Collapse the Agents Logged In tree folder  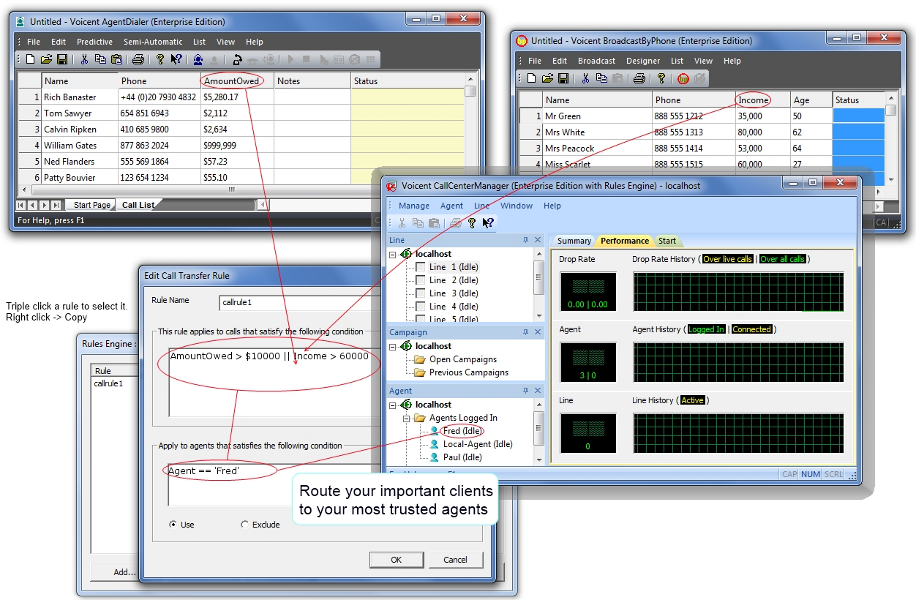click(408, 418)
